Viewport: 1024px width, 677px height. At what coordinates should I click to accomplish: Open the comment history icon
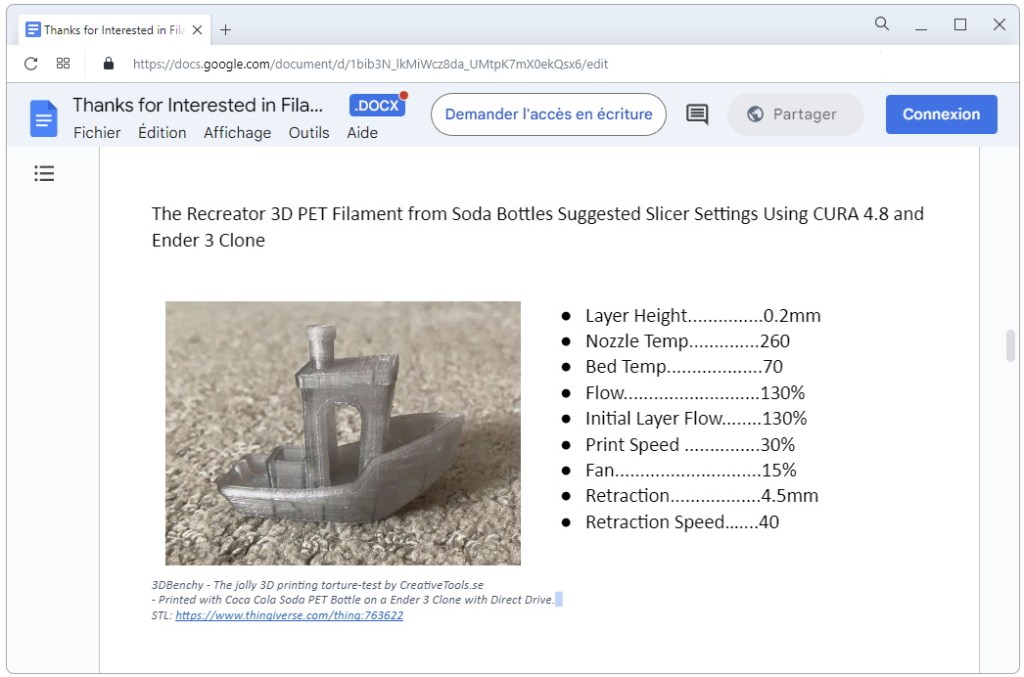click(697, 114)
